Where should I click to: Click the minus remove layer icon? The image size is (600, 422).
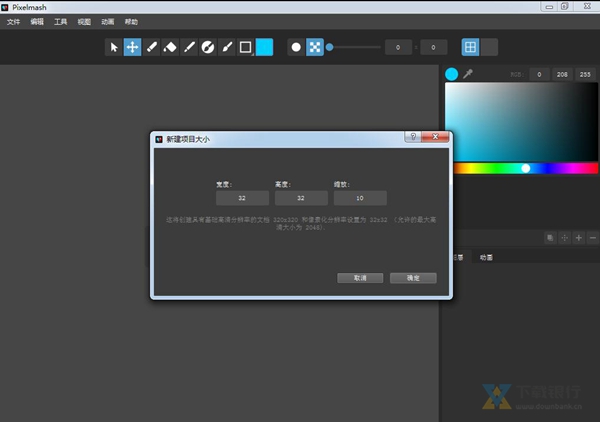tap(593, 238)
